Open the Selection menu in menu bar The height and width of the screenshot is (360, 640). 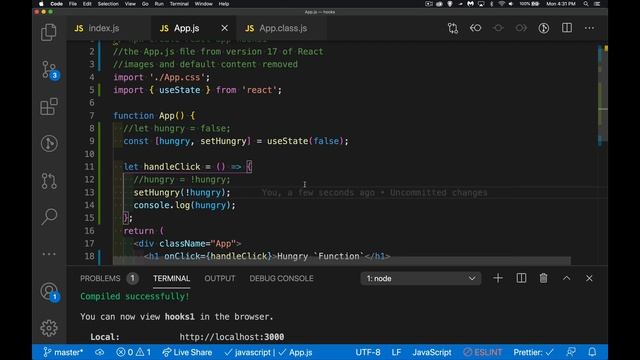(108, 4)
